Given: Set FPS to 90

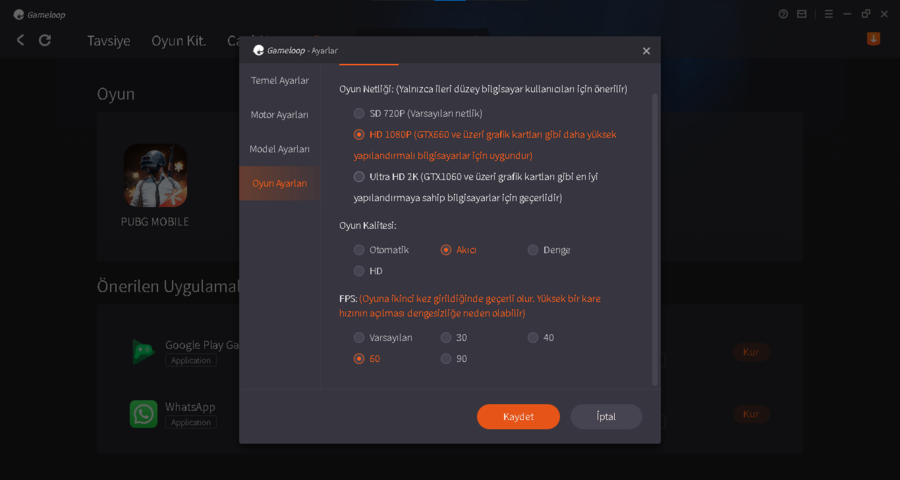Looking at the screenshot, I should [x=446, y=359].
